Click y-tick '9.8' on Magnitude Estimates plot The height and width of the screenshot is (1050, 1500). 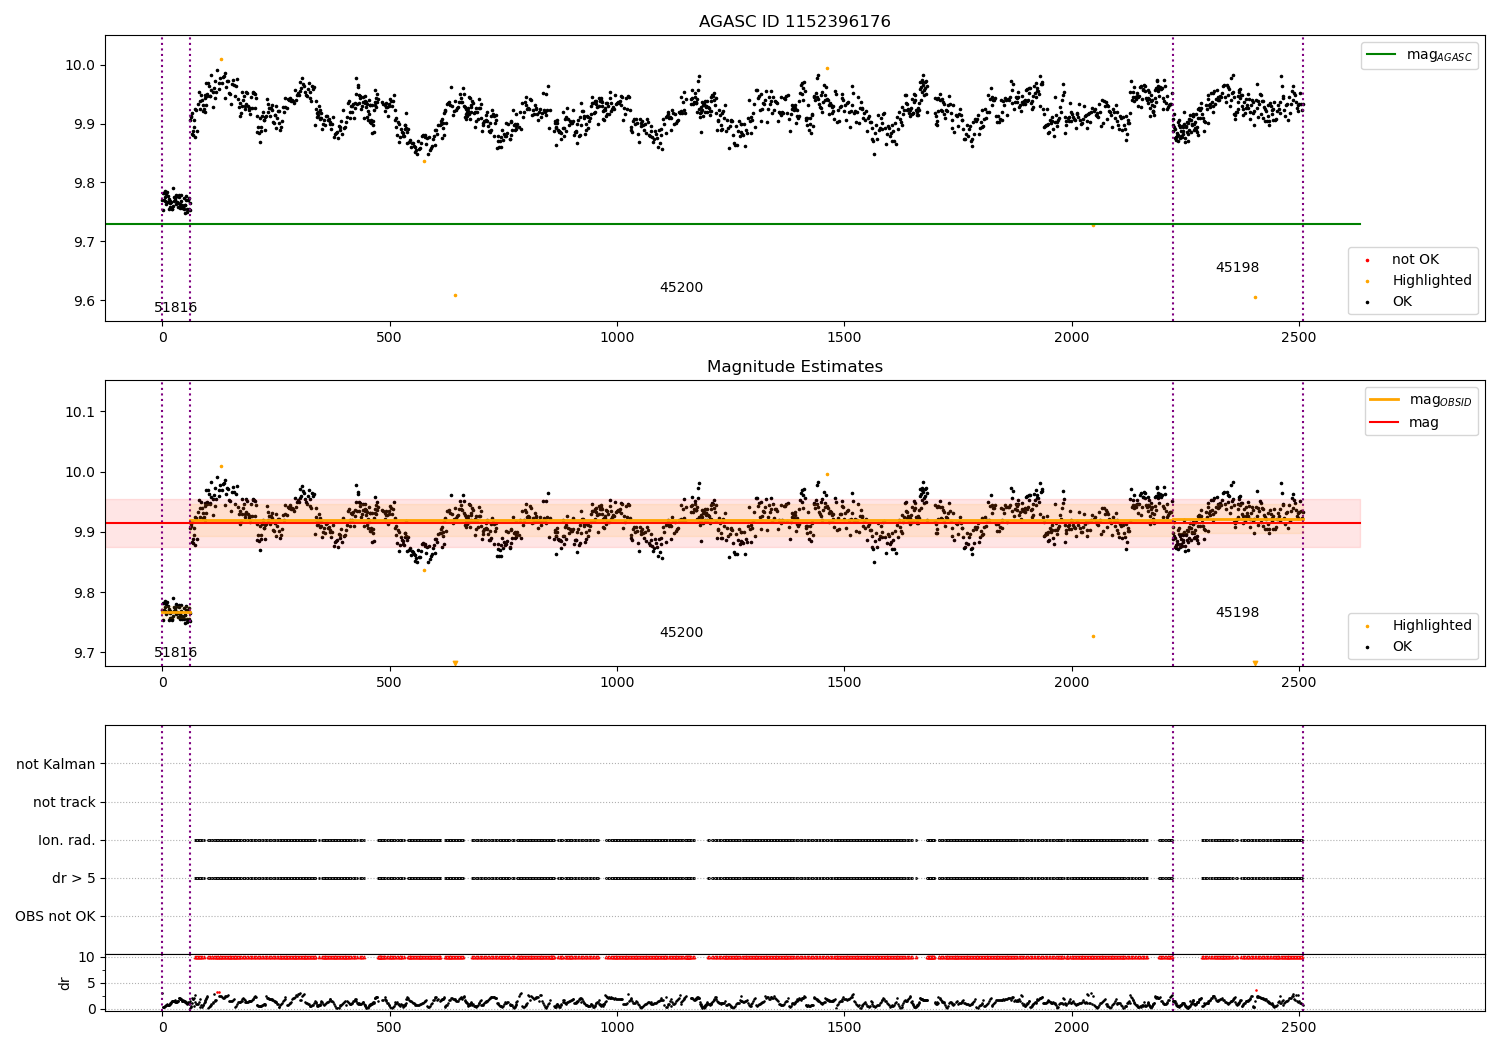coord(84,594)
